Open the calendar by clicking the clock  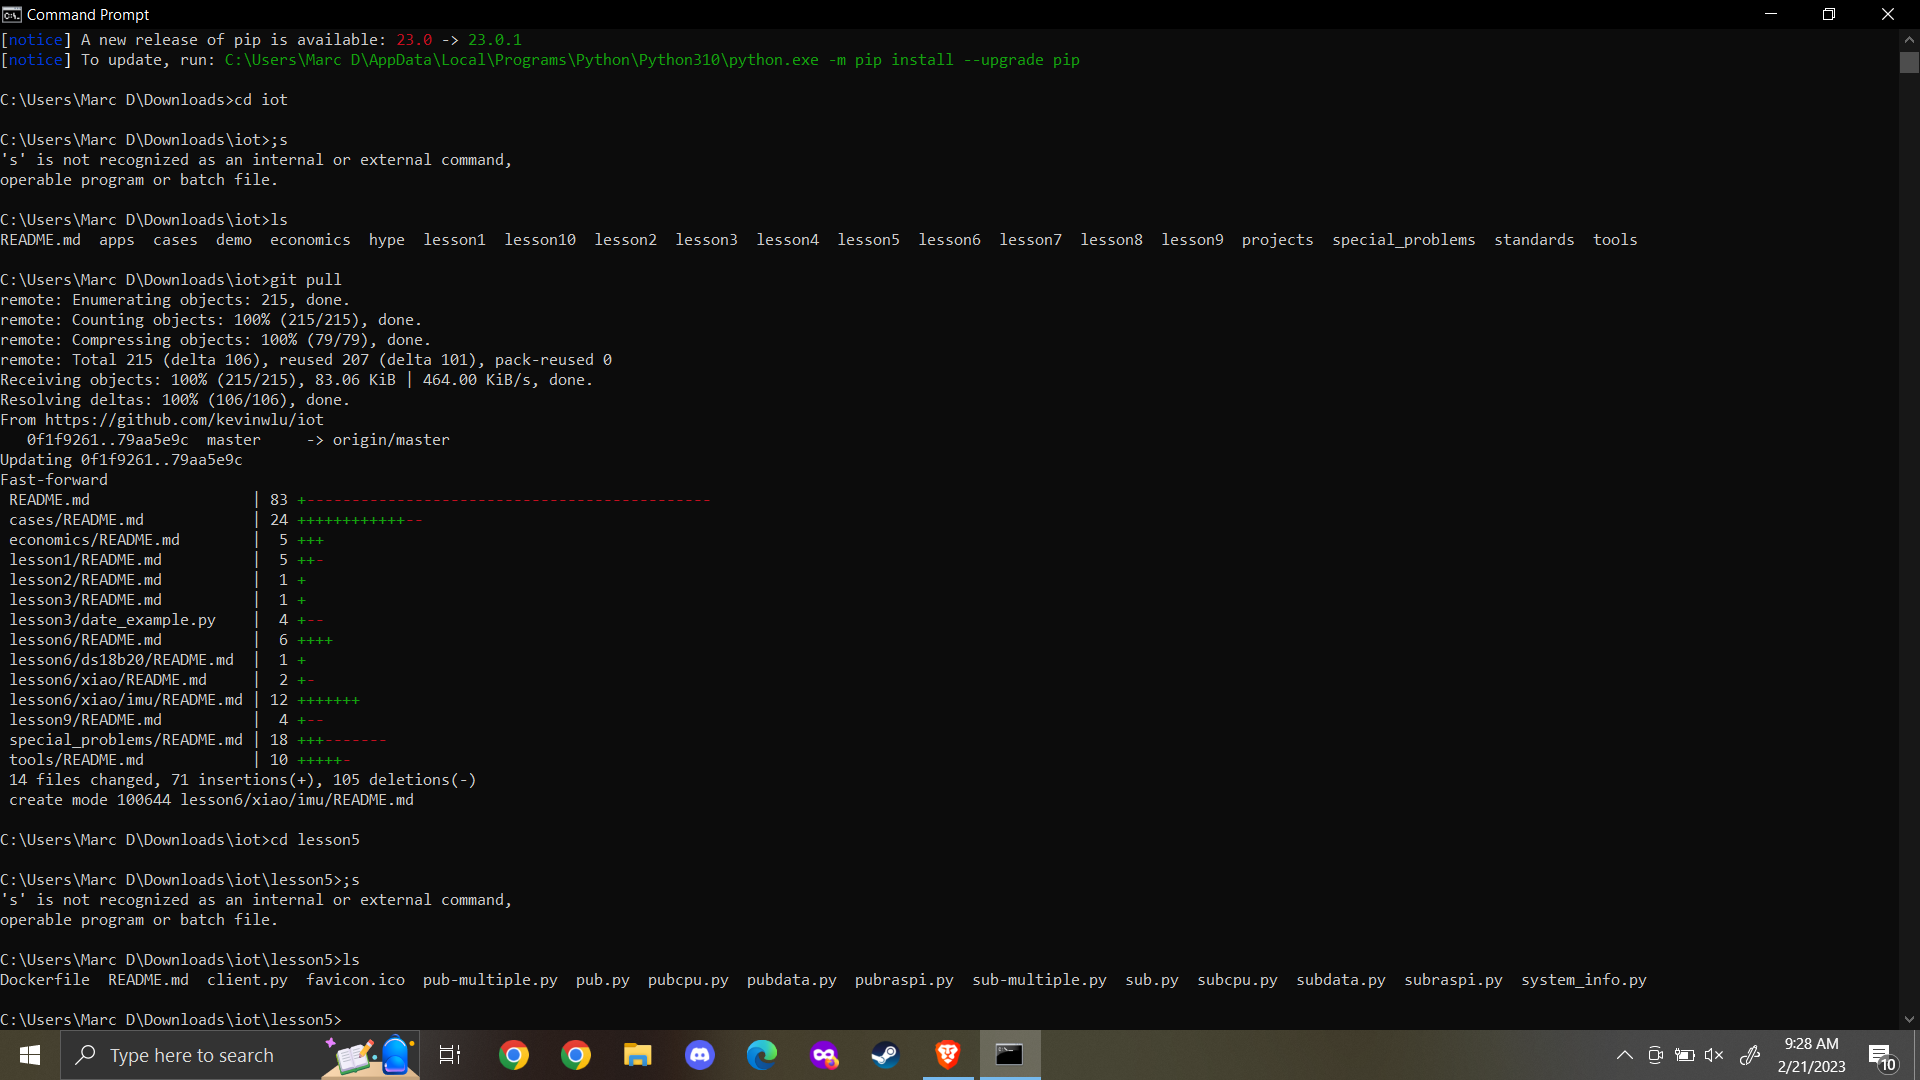coord(1810,1055)
